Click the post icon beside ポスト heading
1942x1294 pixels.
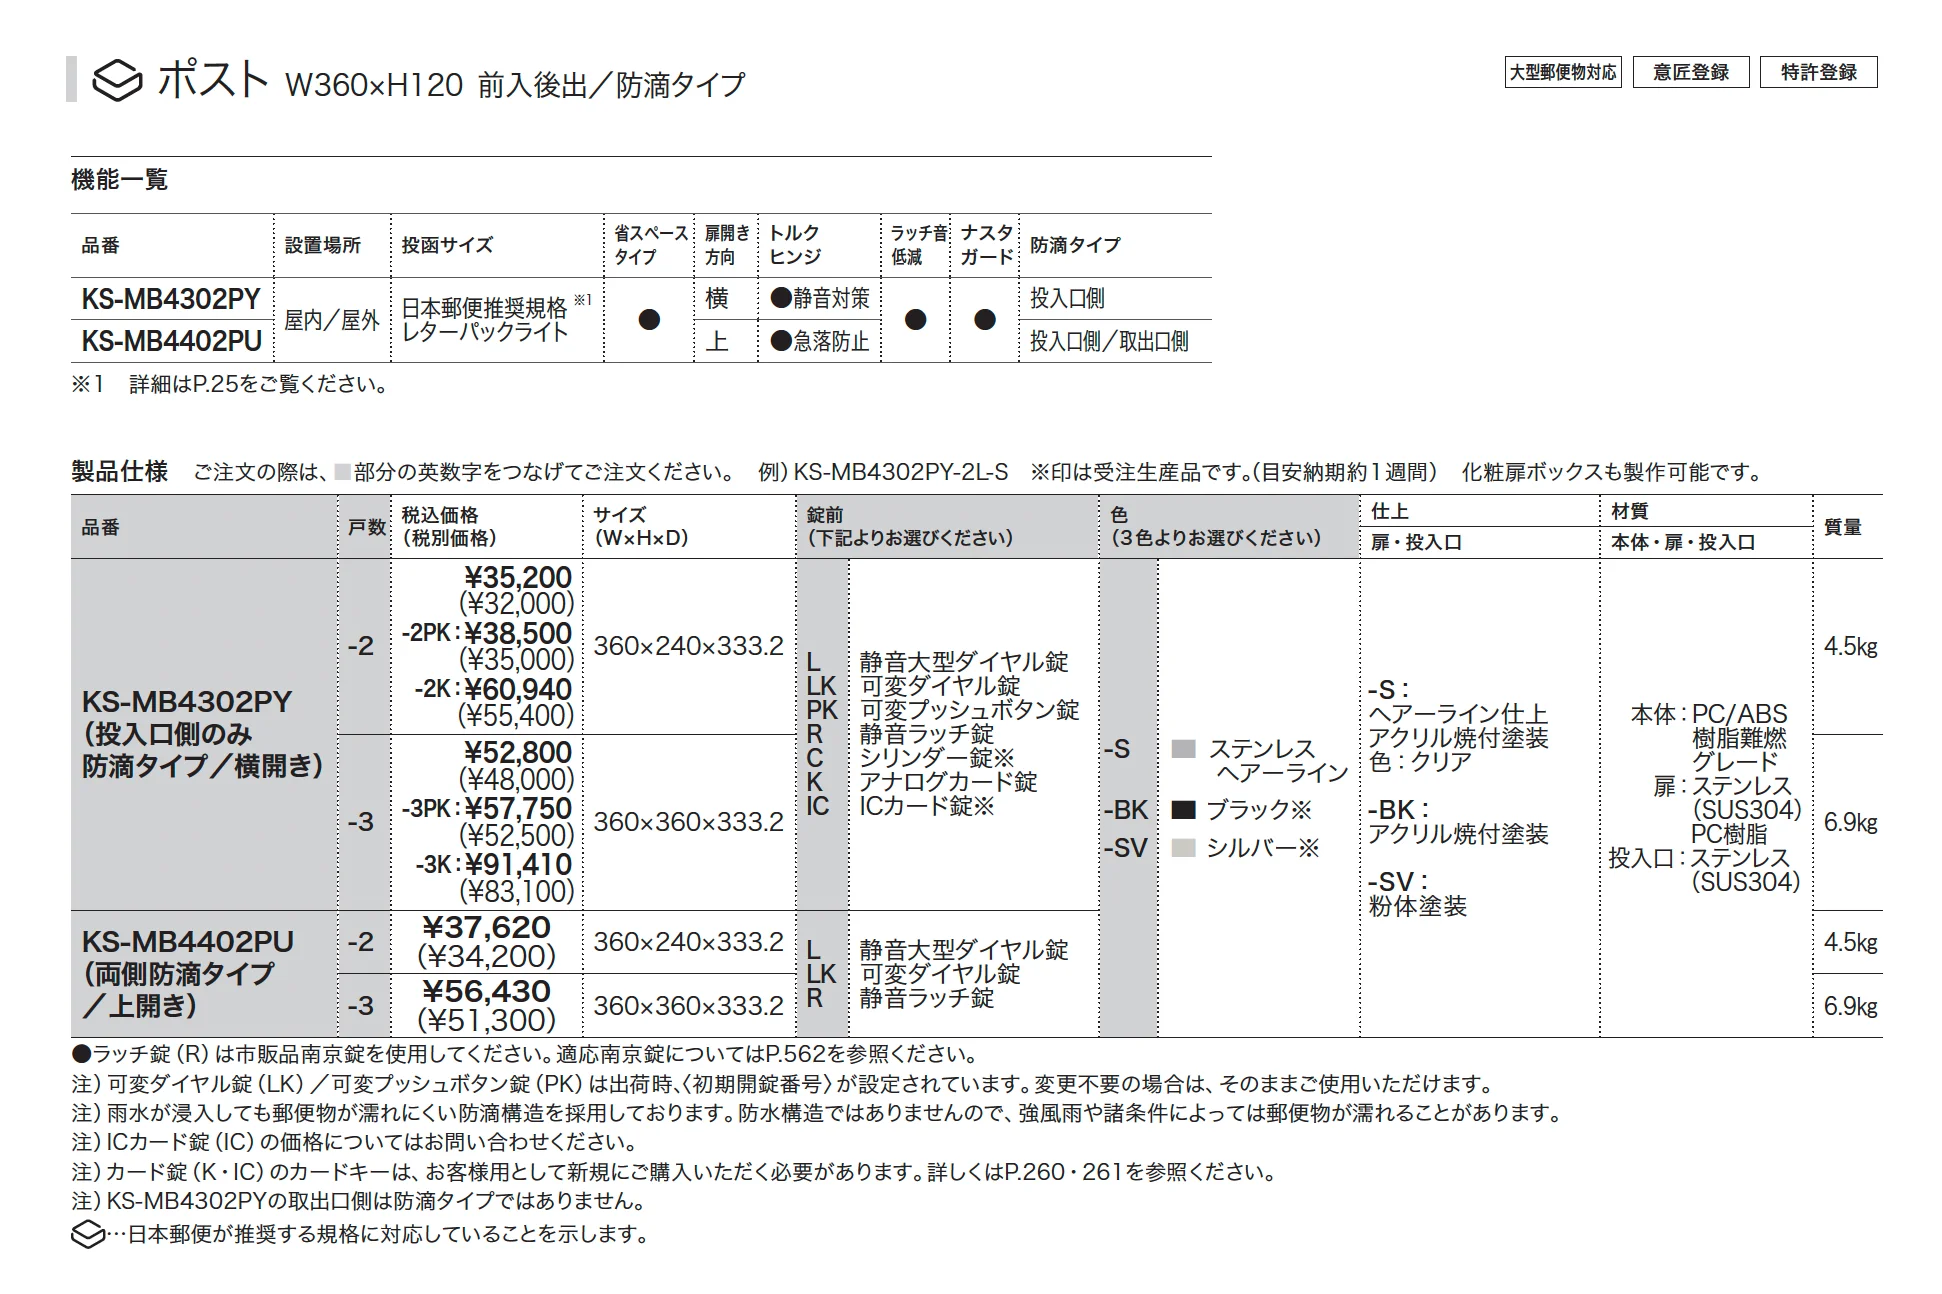tap(117, 80)
